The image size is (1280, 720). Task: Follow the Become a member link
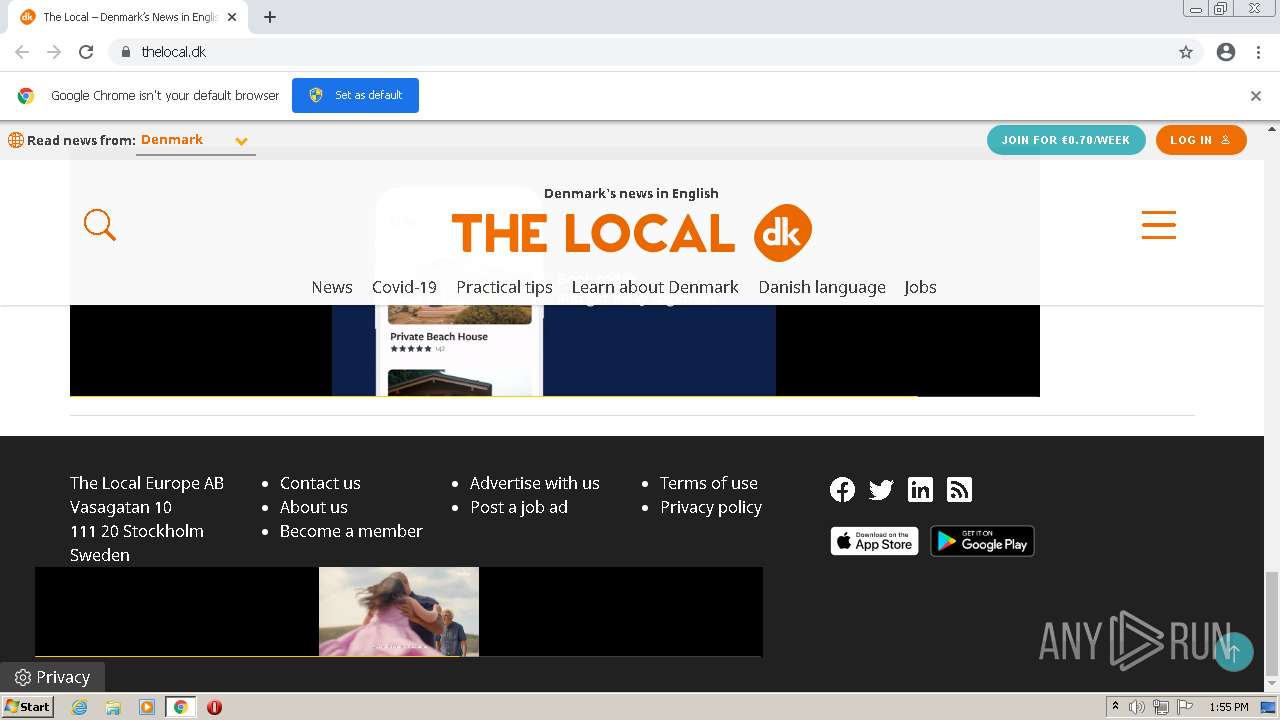351,531
